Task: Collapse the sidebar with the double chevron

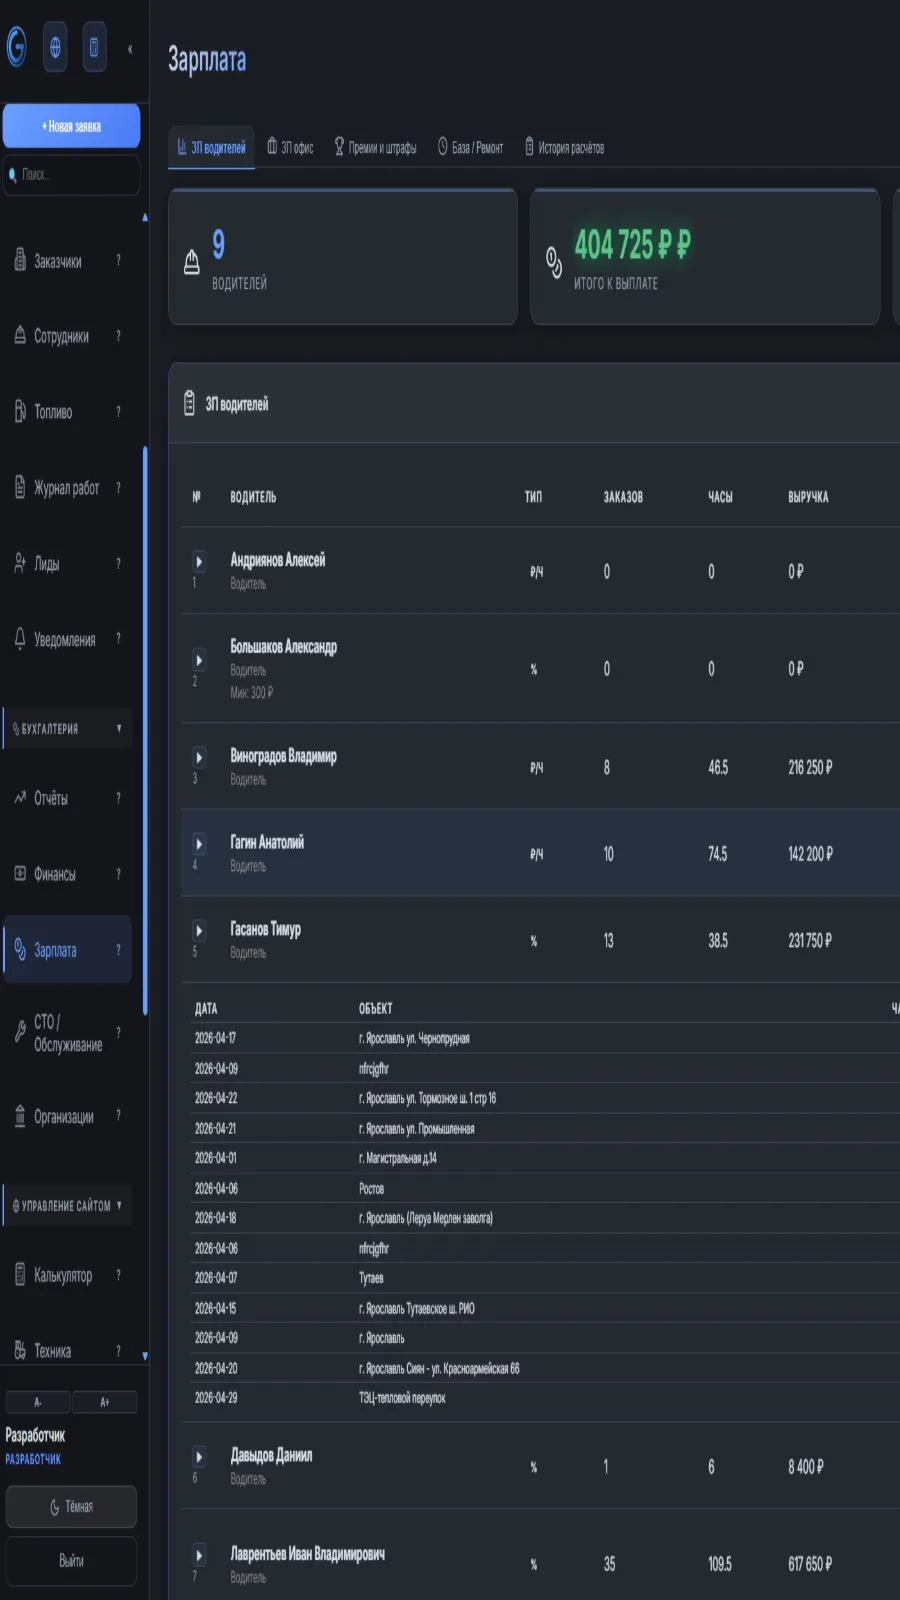Action: [x=130, y=48]
